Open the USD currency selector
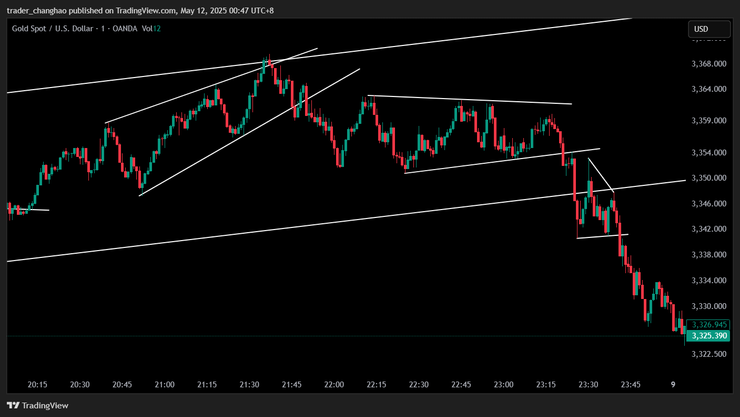Image resolution: width=740 pixels, height=417 pixels. pos(701,29)
